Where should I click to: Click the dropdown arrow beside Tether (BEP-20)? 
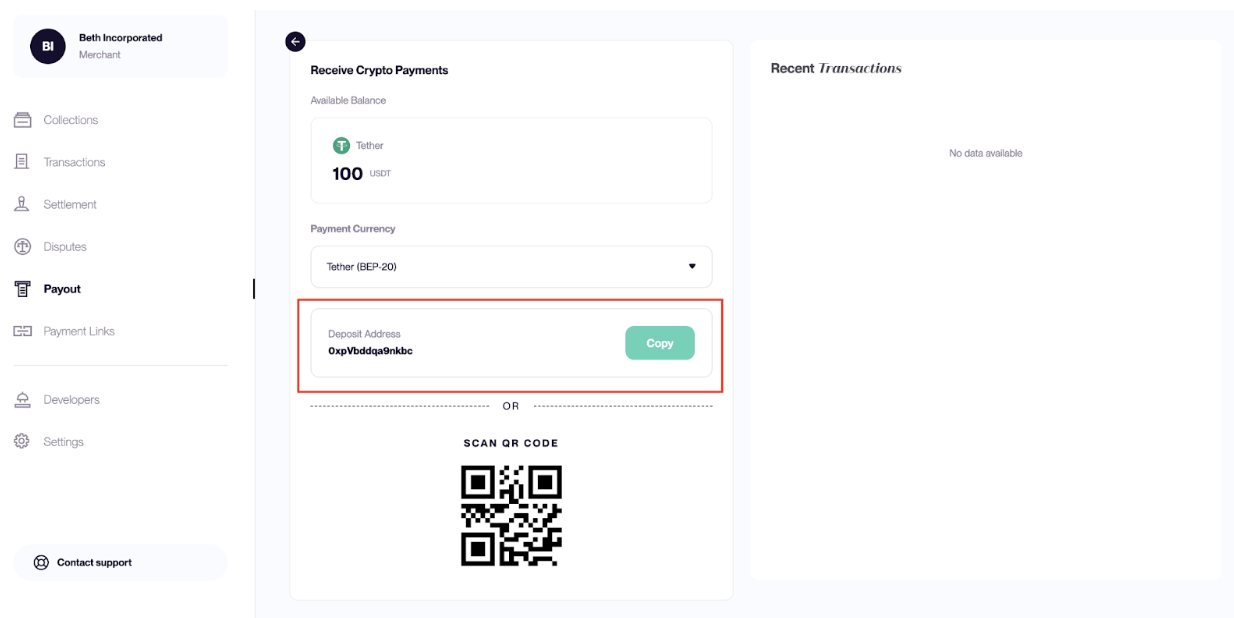691,267
